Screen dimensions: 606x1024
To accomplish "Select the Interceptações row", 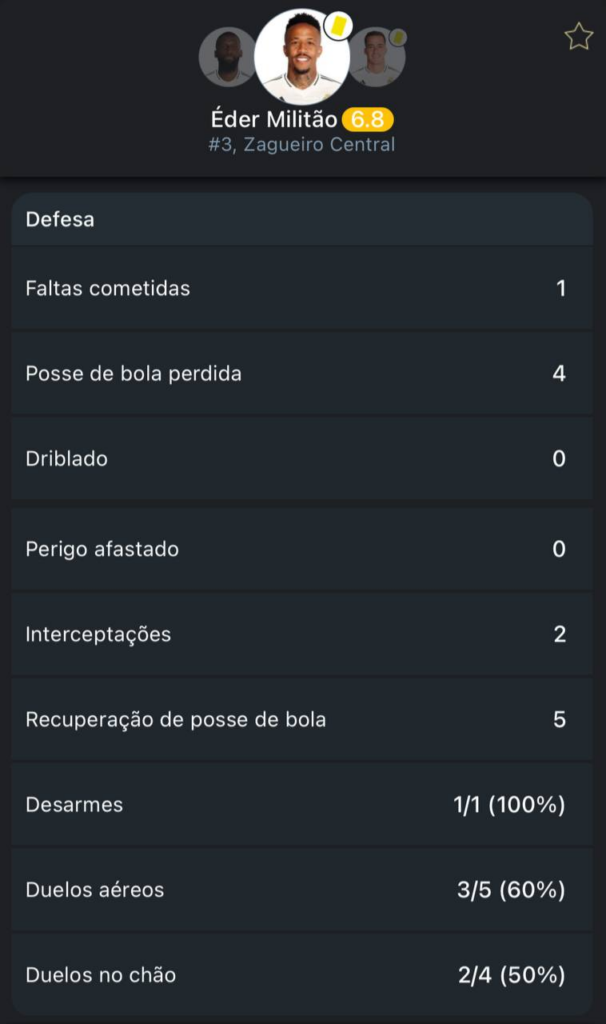I will pos(302,634).
